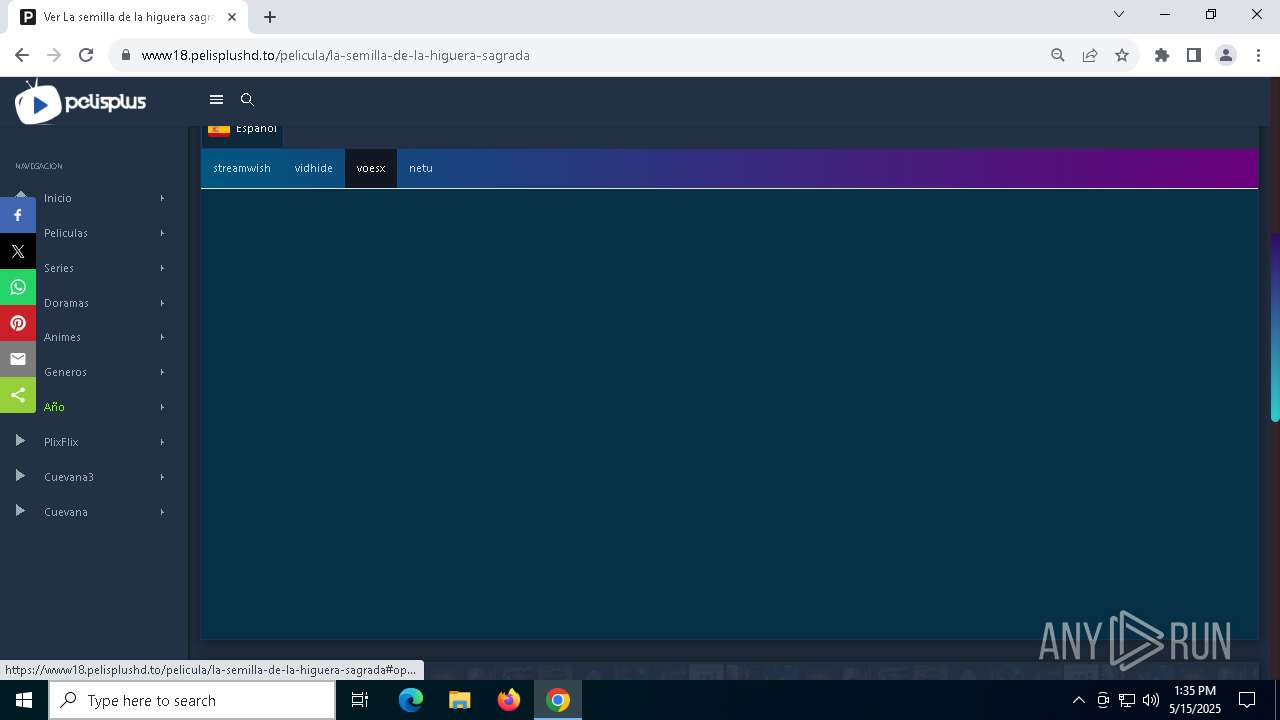Open Peliculas in navigation sidebar
1280x720 pixels.
pos(66,233)
